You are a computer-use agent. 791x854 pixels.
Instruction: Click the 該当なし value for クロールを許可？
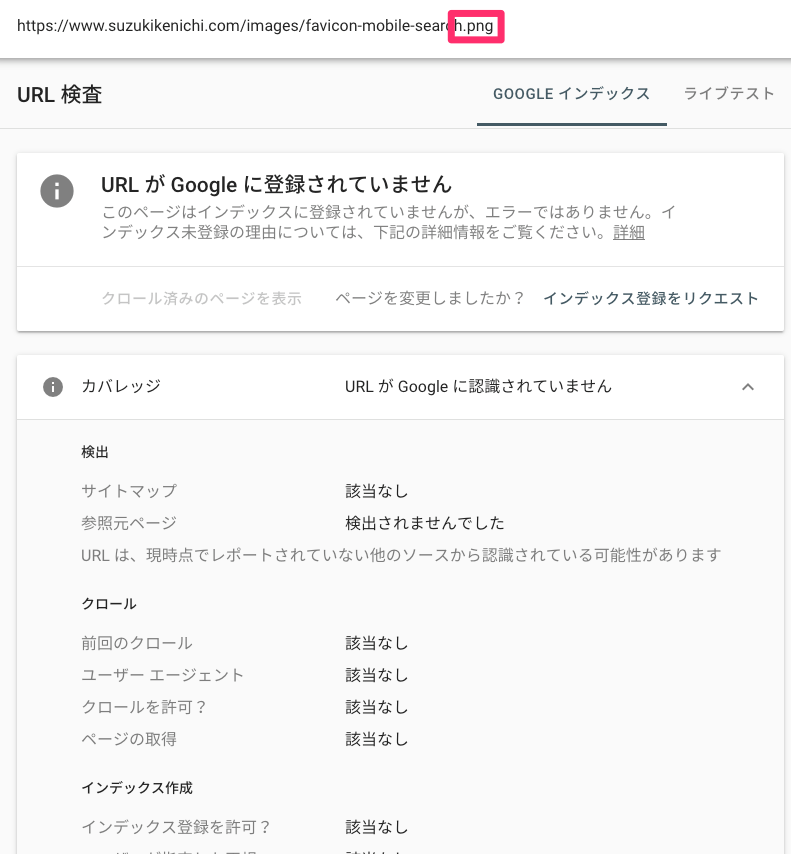[x=376, y=707]
